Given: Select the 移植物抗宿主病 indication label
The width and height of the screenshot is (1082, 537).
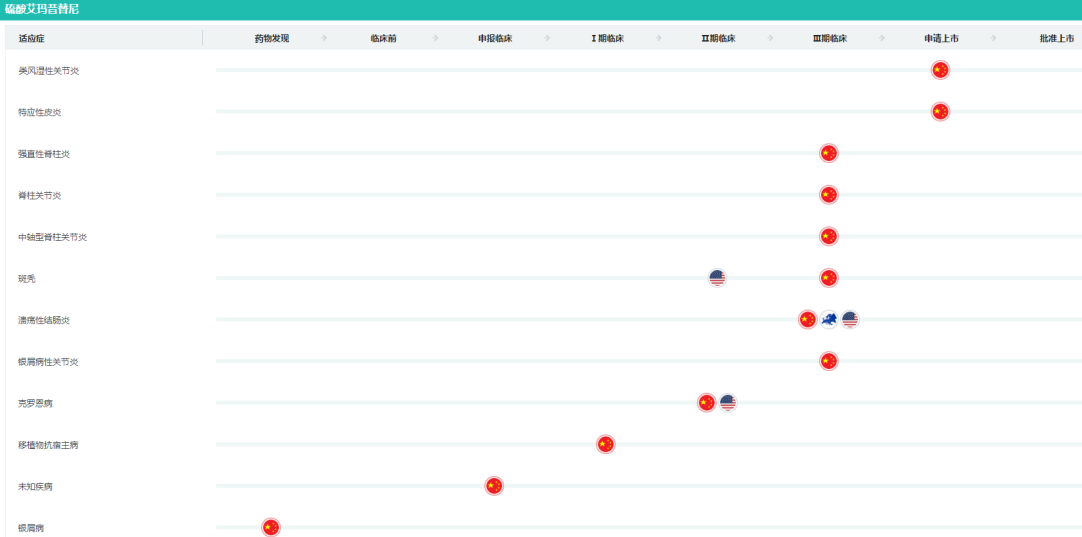Looking at the screenshot, I should [48, 445].
